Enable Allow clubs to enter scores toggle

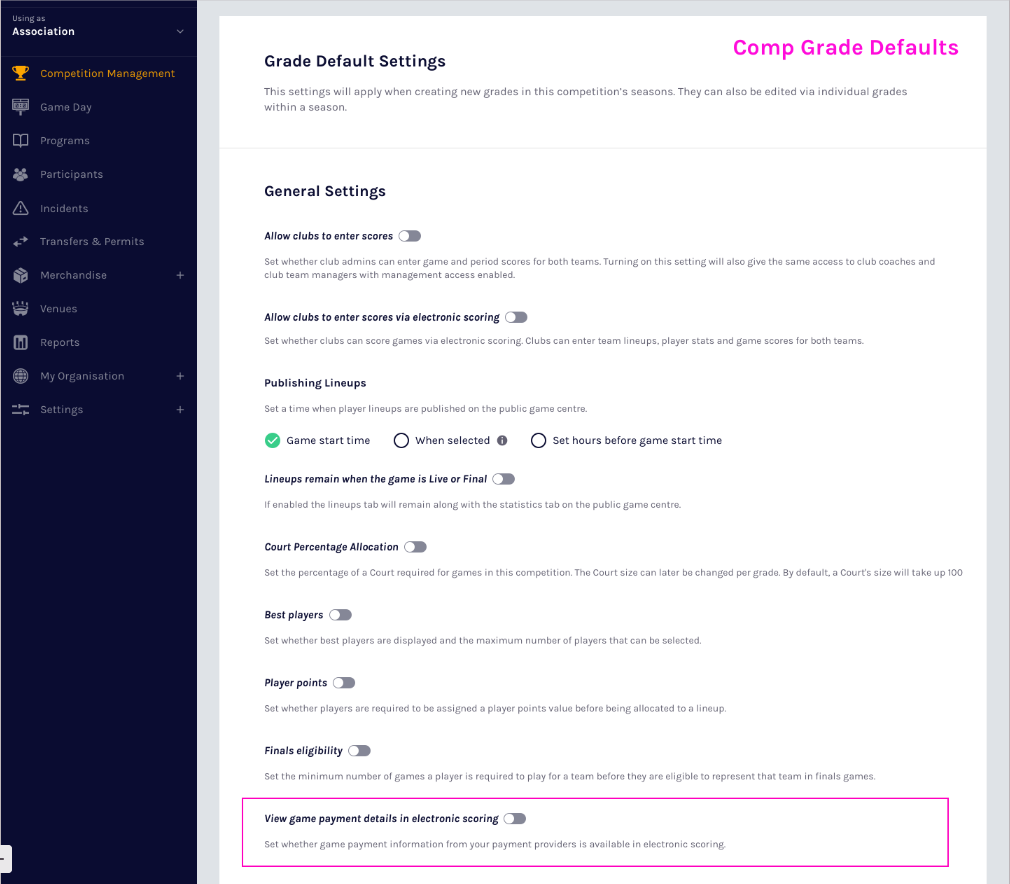click(x=409, y=236)
